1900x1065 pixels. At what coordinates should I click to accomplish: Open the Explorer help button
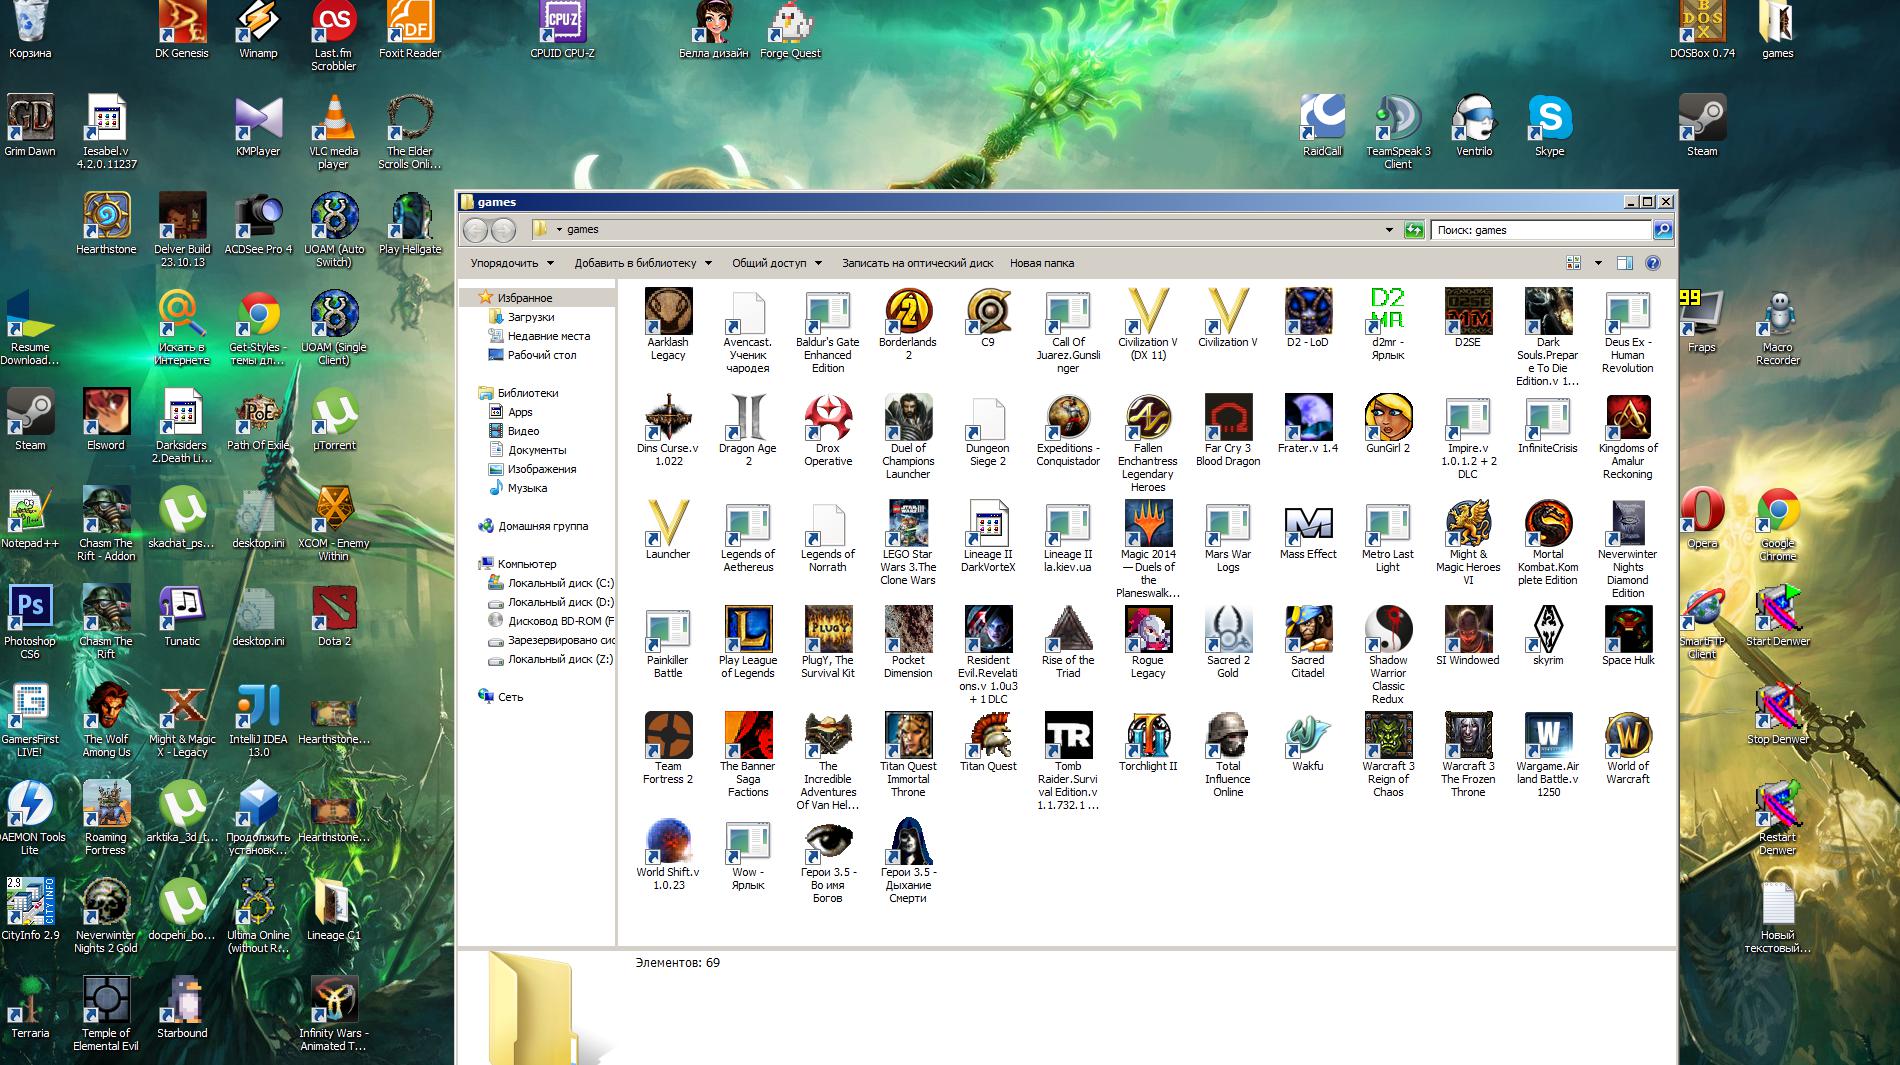[1653, 263]
